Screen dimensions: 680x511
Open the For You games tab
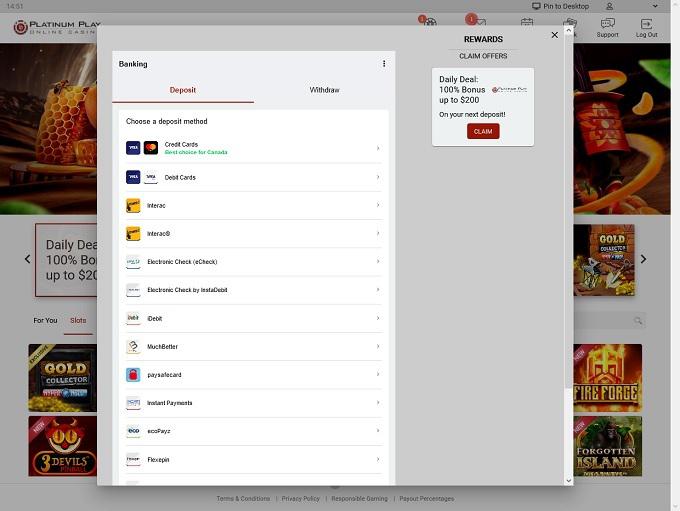point(45,321)
